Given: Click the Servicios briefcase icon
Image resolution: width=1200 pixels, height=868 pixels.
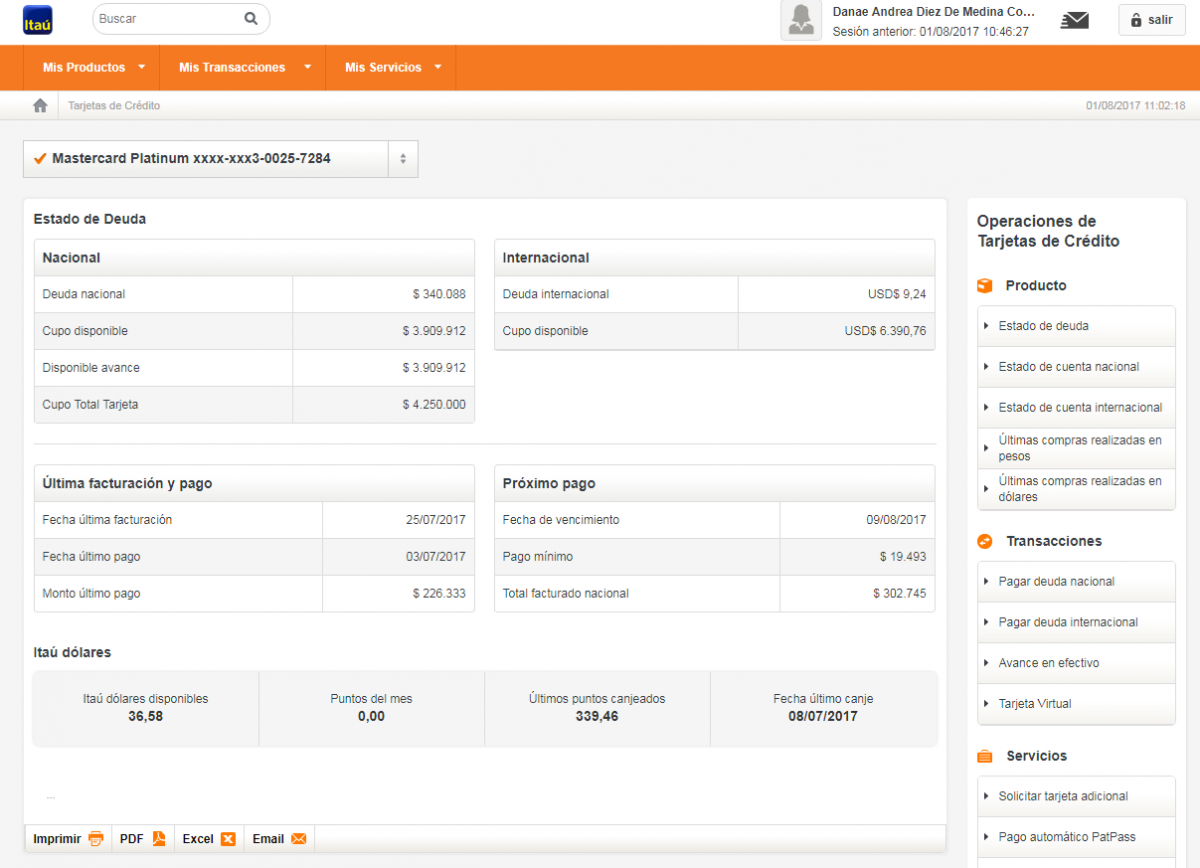Looking at the screenshot, I should tap(985, 756).
